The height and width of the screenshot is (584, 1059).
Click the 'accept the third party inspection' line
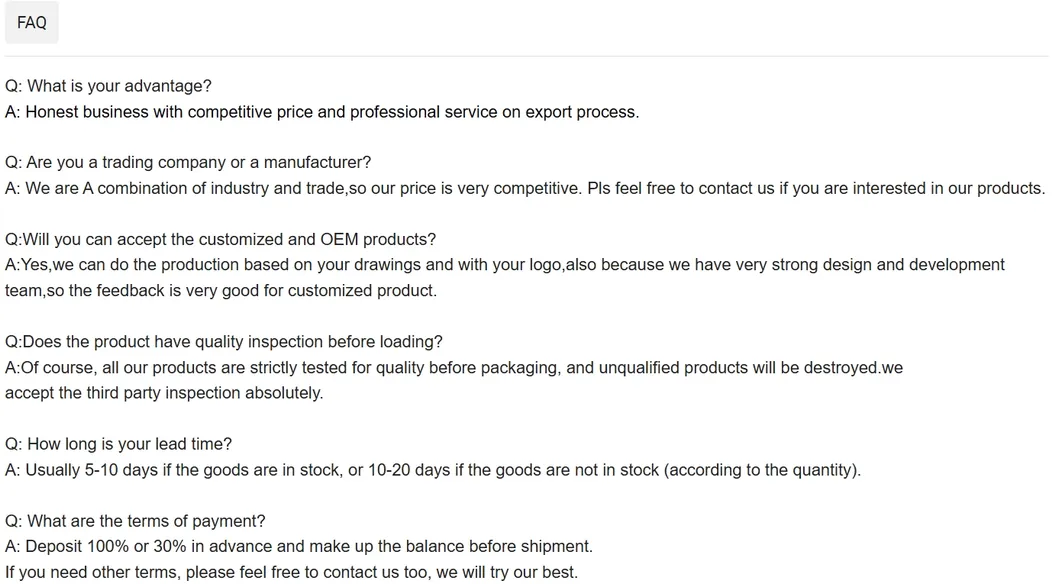164,393
